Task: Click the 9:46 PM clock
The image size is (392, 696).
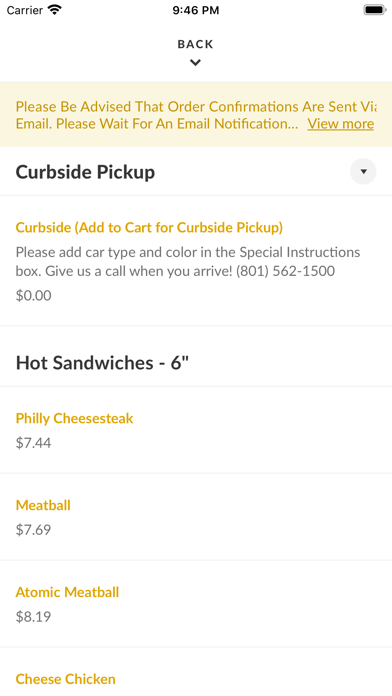Action: (196, 10)
